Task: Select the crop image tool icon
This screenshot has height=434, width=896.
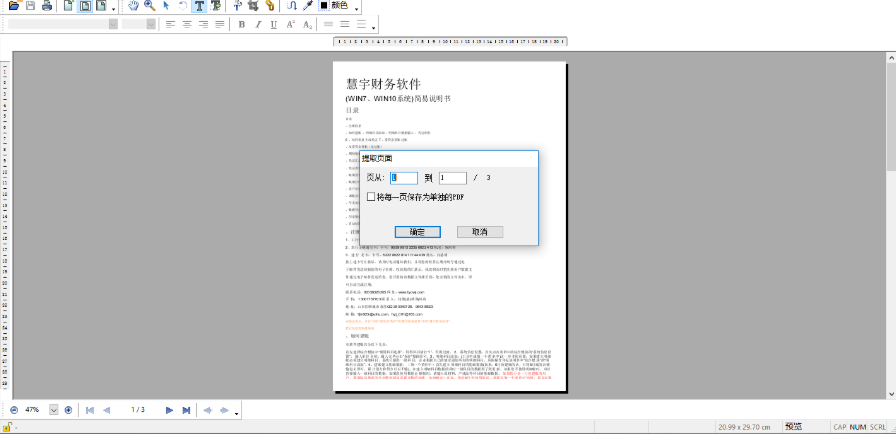Action: [x=254, y=6]
